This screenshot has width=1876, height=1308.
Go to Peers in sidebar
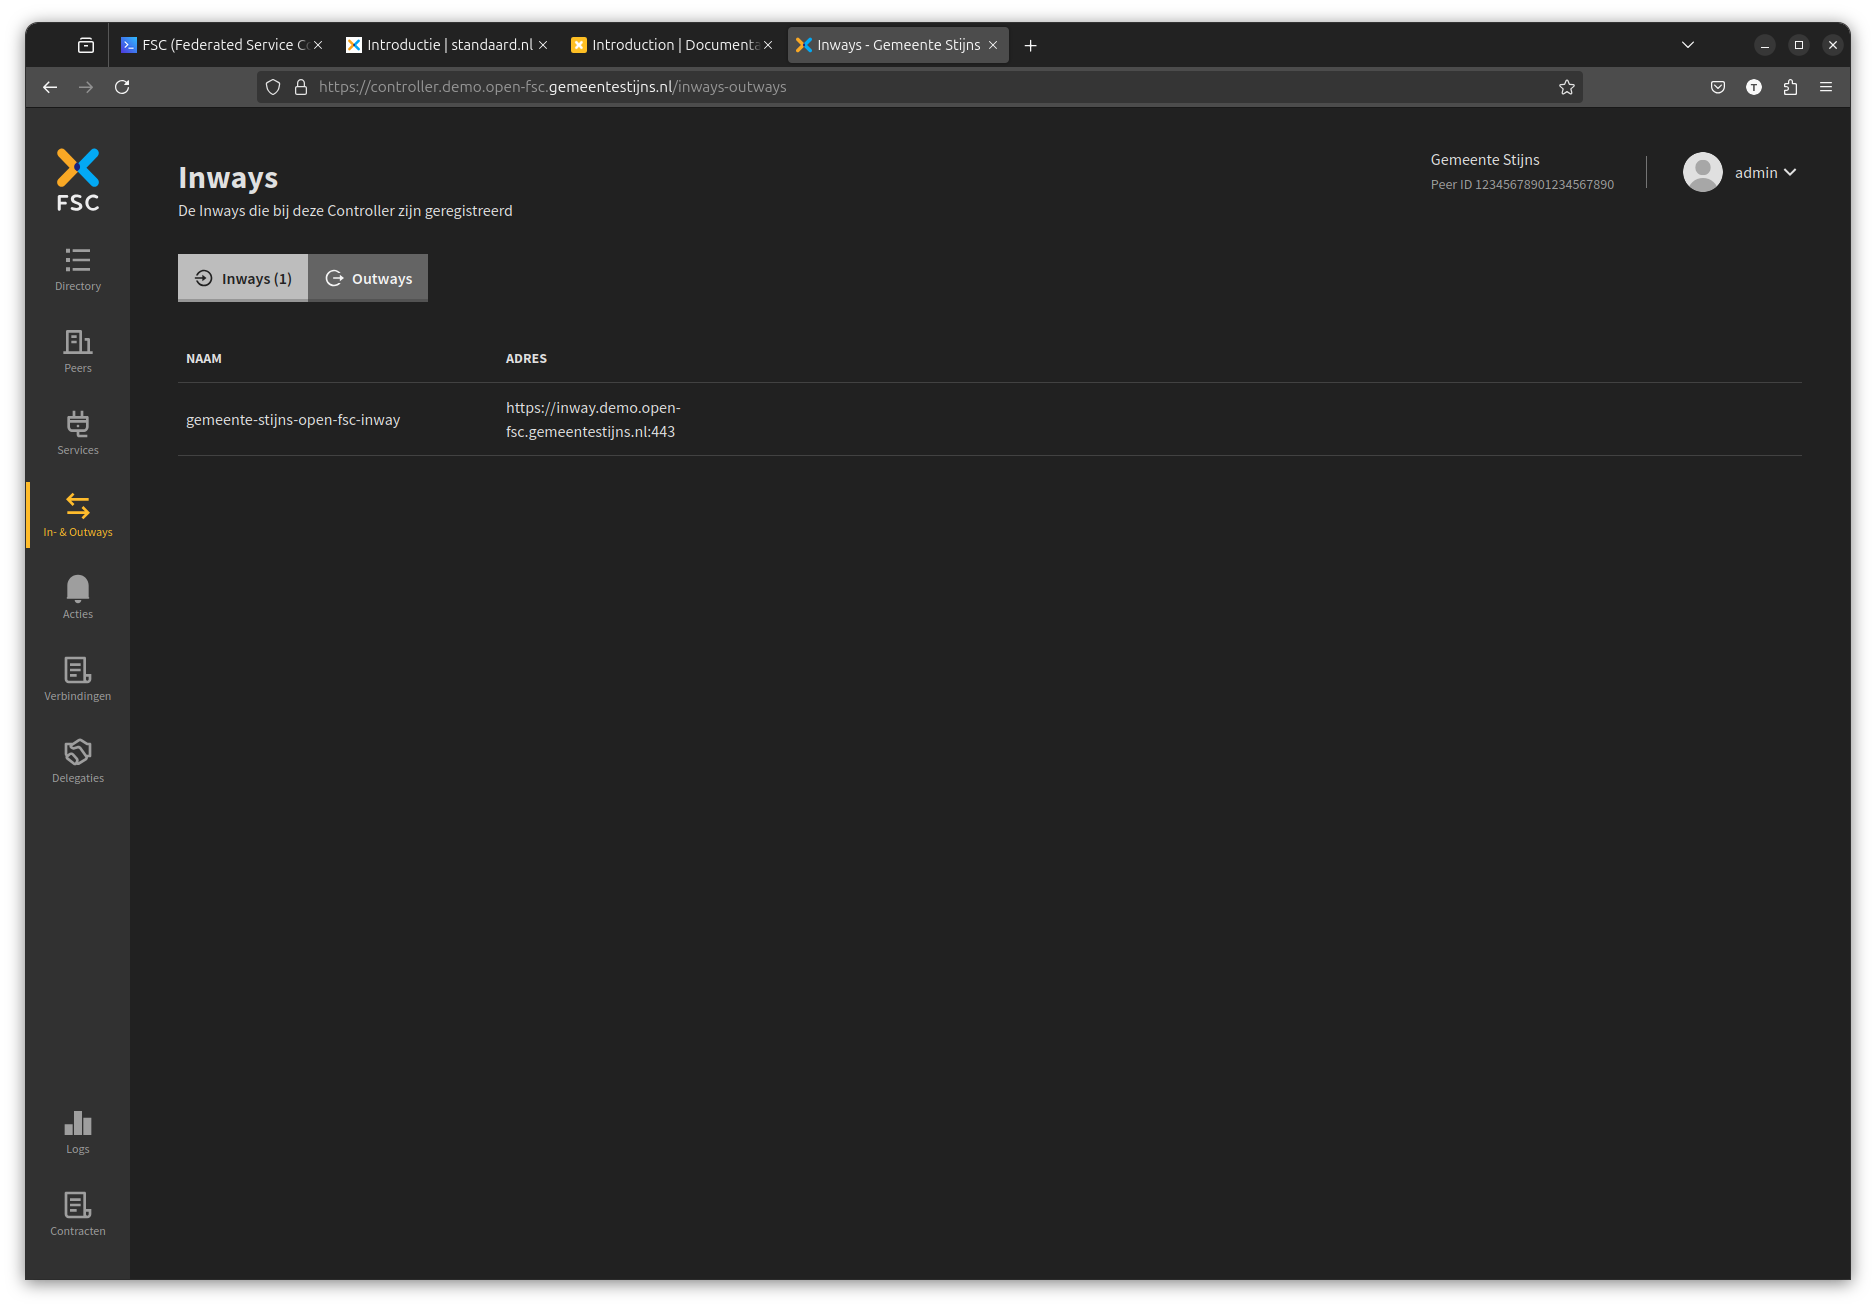click(x=78, y=352)
